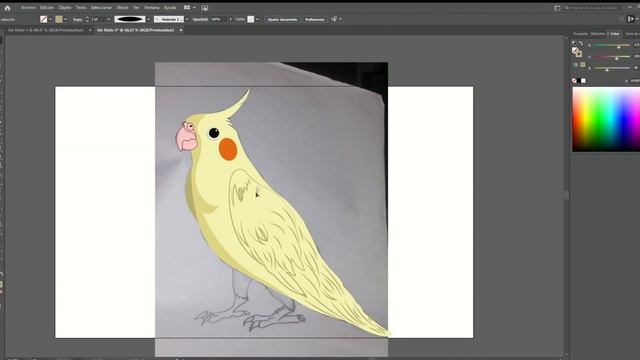The width and height of the screenshot is (640, 360).
Task: Click the GPU performance icon beside arrange documents
Action: [x=205, y=7]
